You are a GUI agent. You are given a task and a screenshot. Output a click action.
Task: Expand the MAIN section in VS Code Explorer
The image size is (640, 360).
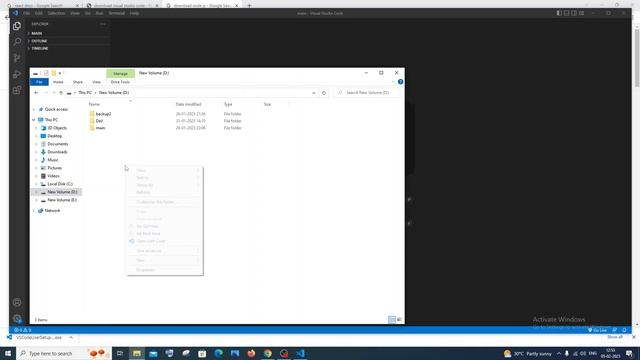(36, 33)
